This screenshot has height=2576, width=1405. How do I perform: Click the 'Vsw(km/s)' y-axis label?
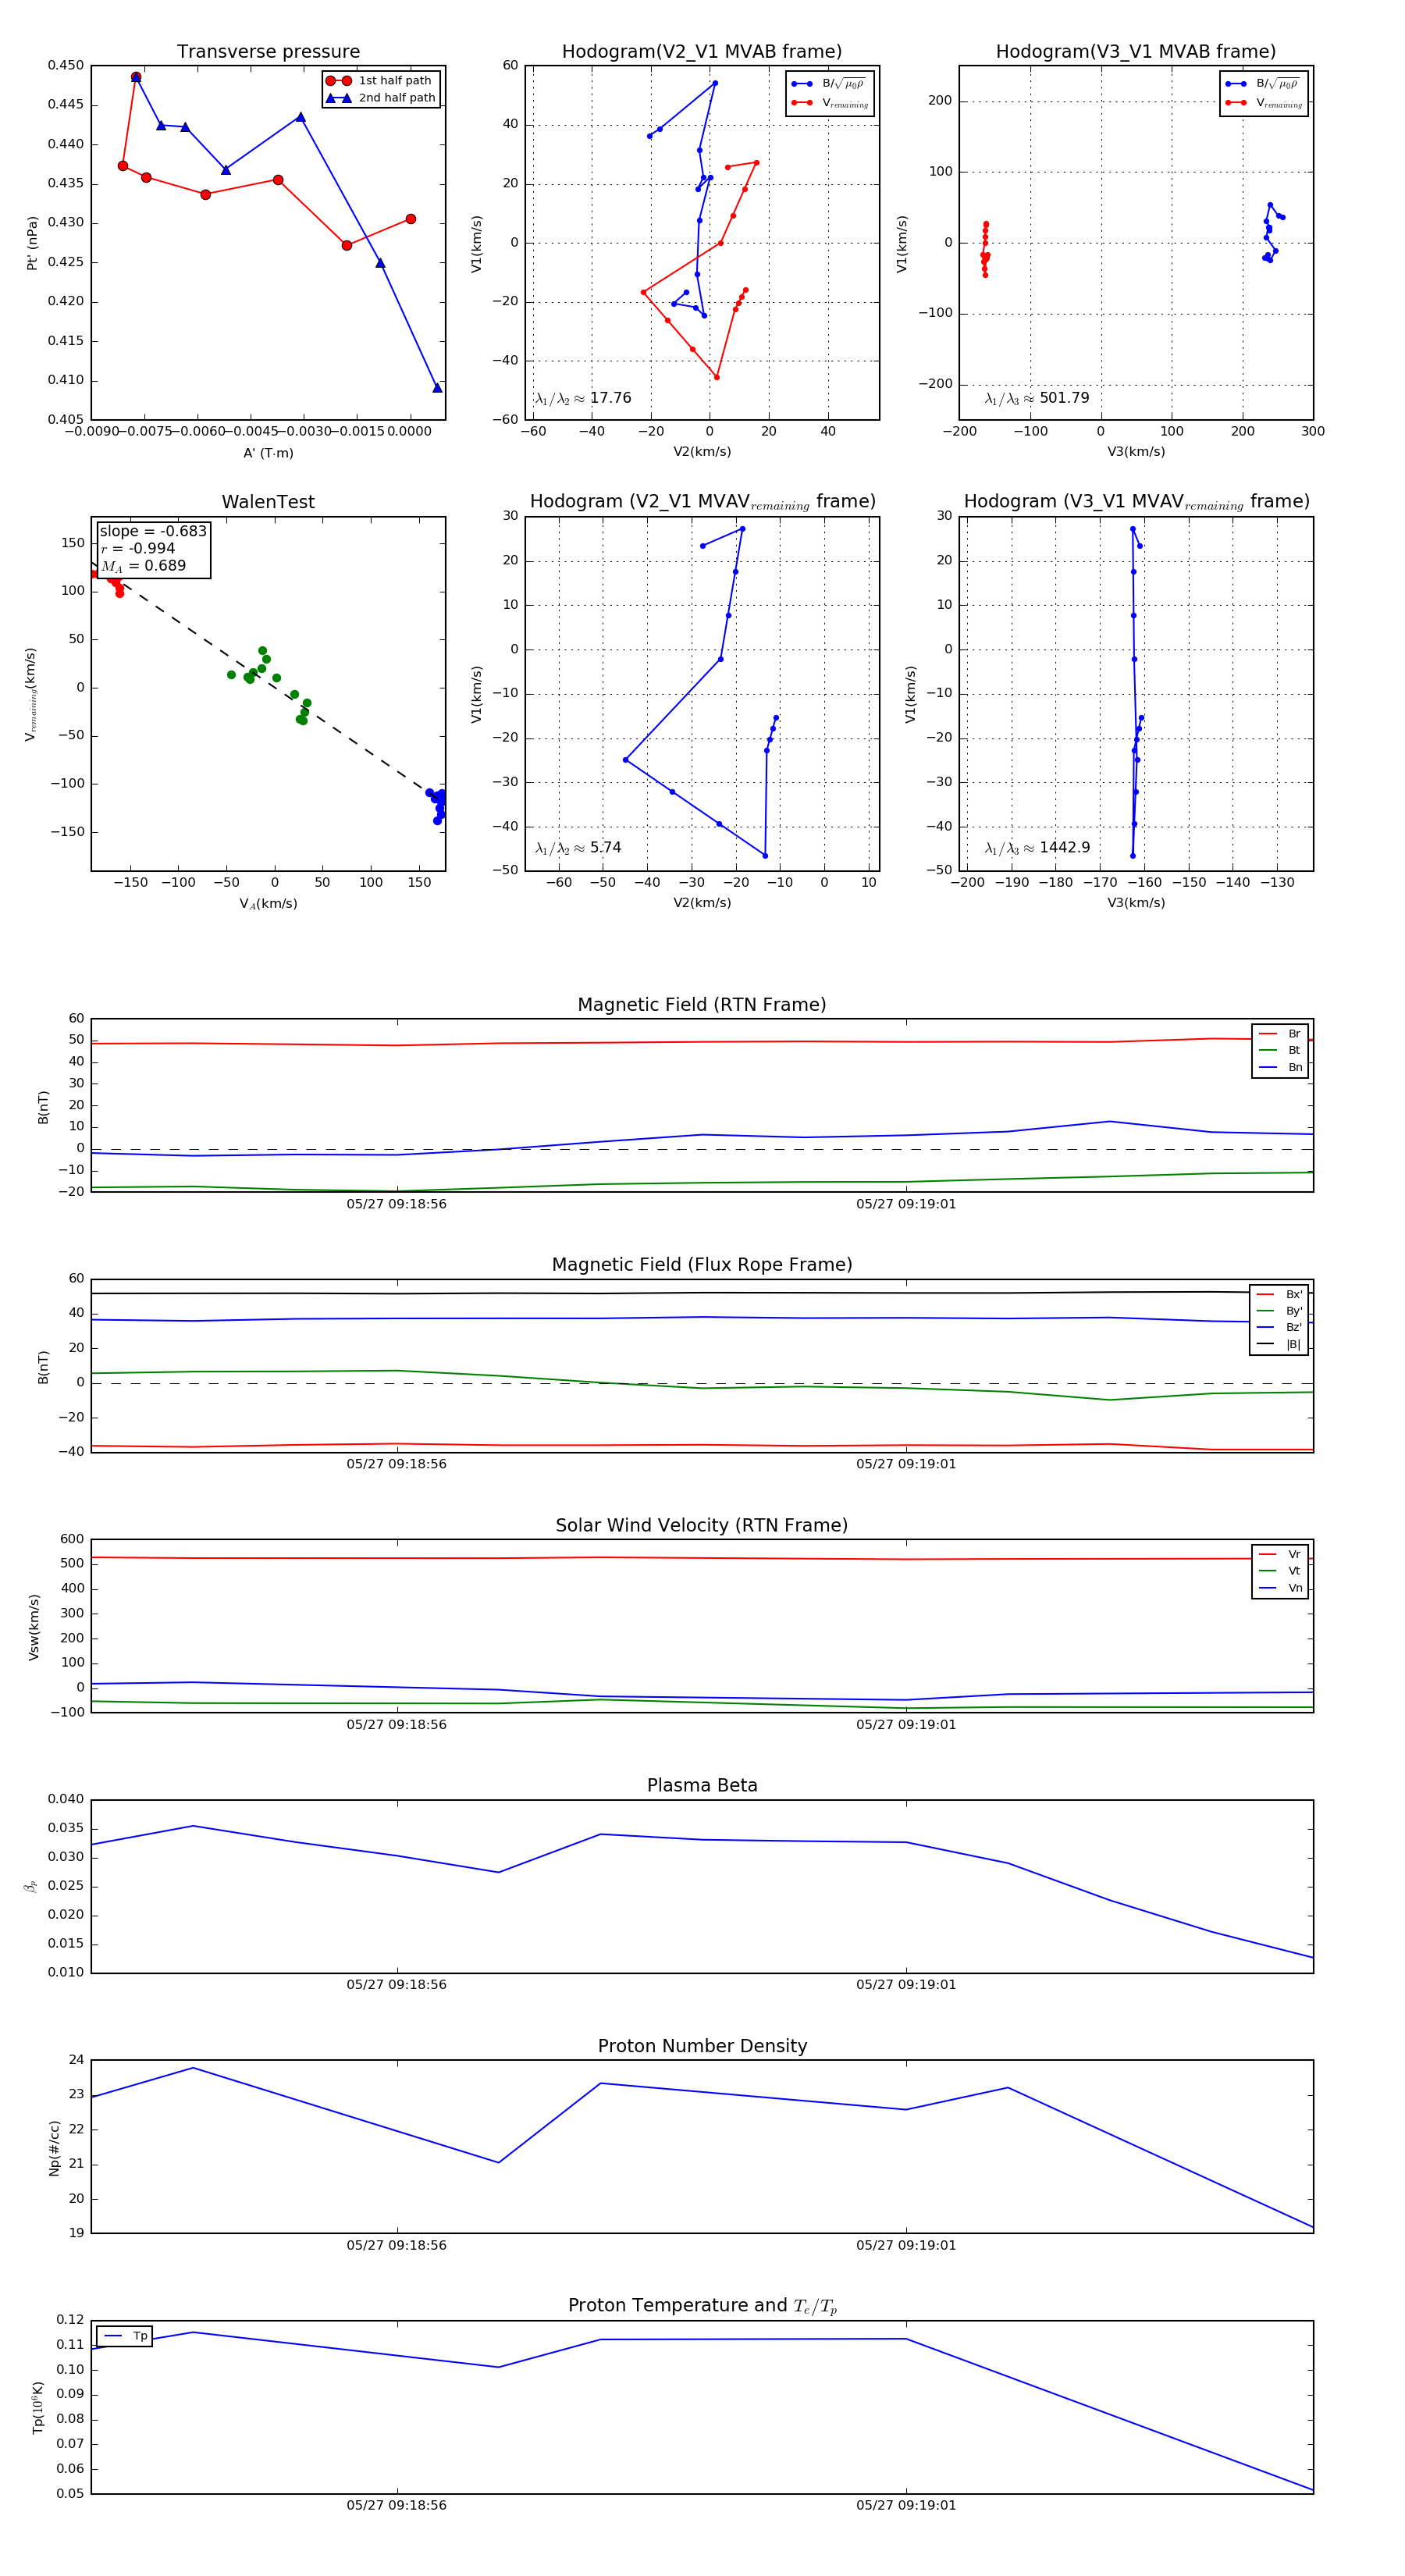(x=34, y=1627)
